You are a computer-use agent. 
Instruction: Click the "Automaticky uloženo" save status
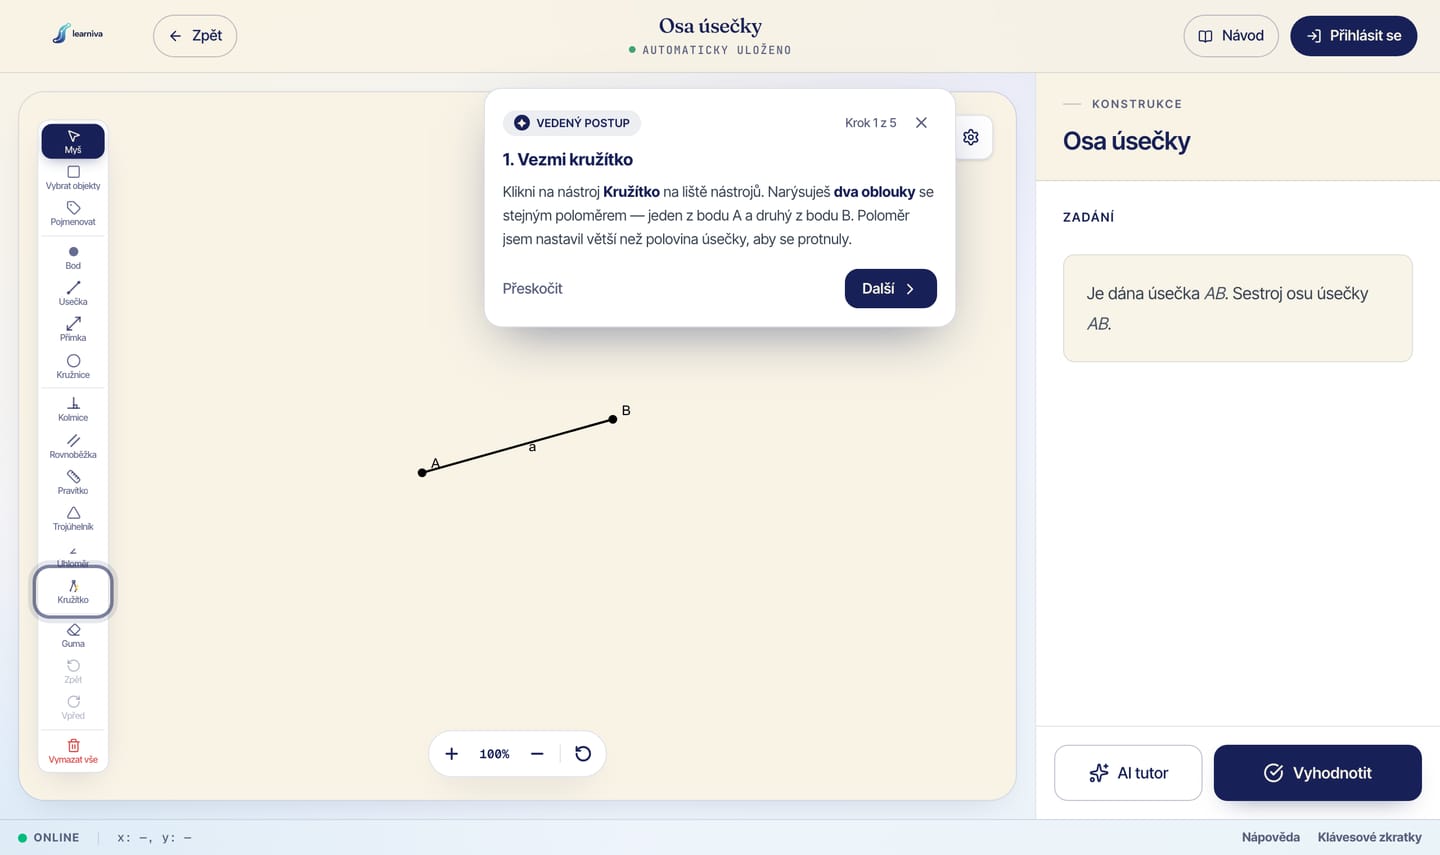(x=710, y=50)
